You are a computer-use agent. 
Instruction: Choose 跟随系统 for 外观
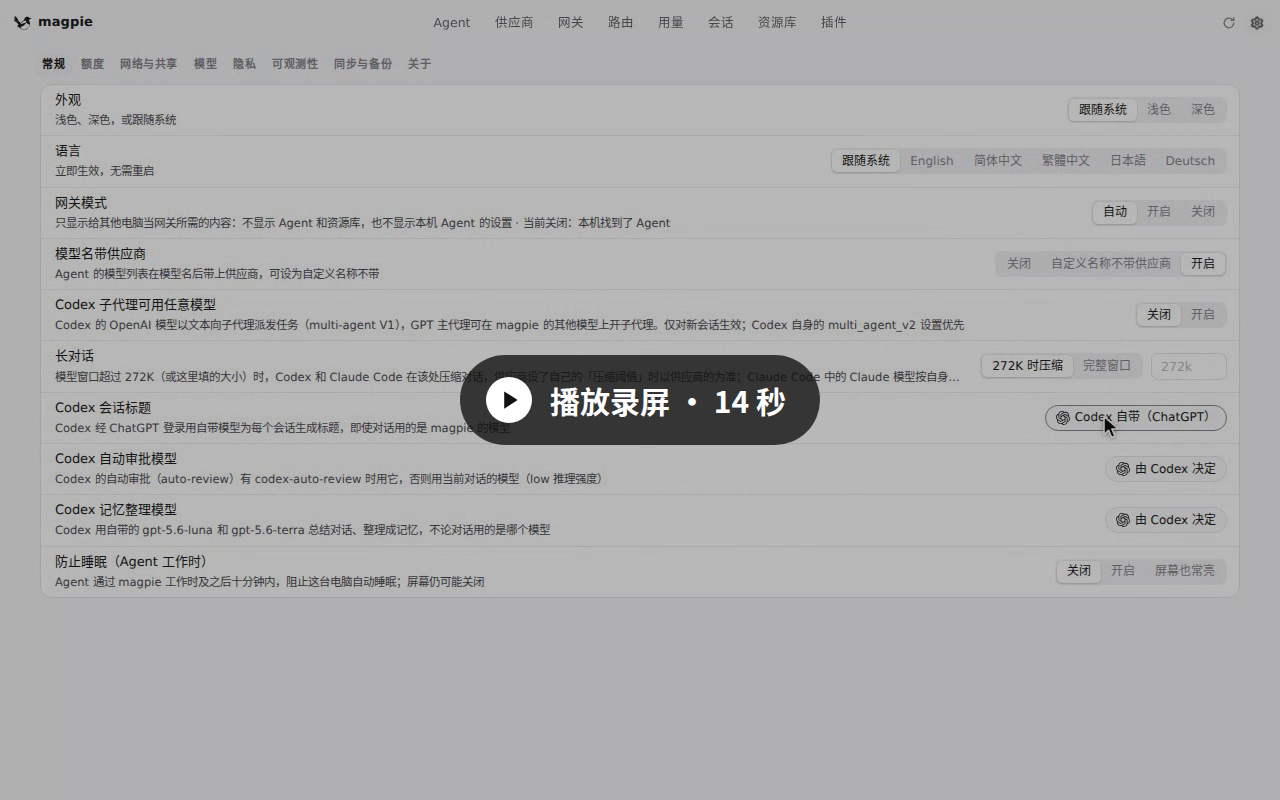coord(1103,109)
